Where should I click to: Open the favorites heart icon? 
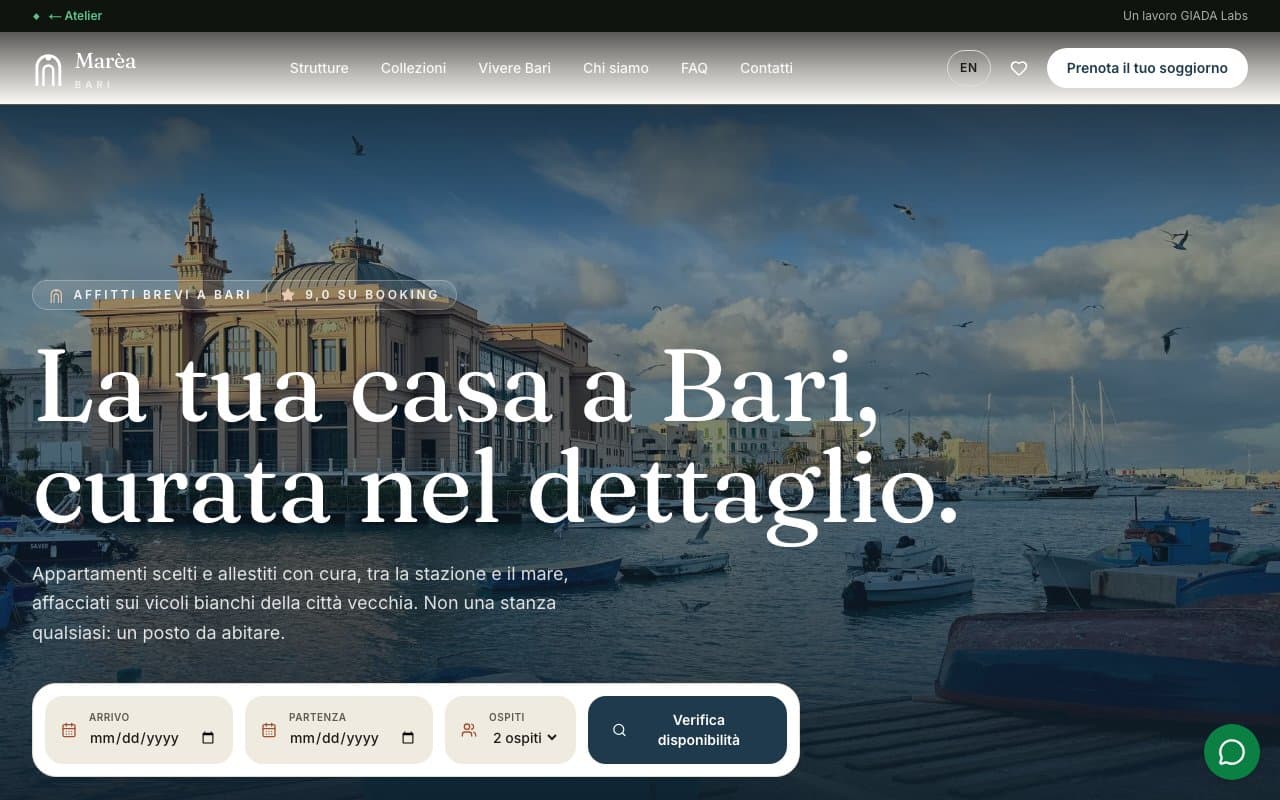coord(1019,68)
